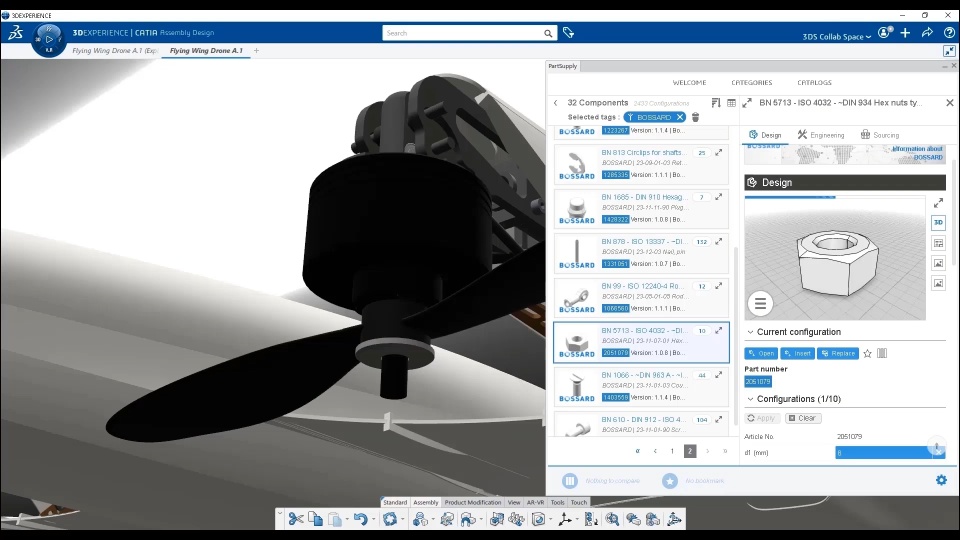This screenshot has width=960, height=540.
Task: Collapse the Configurations (1/10) section
Action: (x=750, y=399)
